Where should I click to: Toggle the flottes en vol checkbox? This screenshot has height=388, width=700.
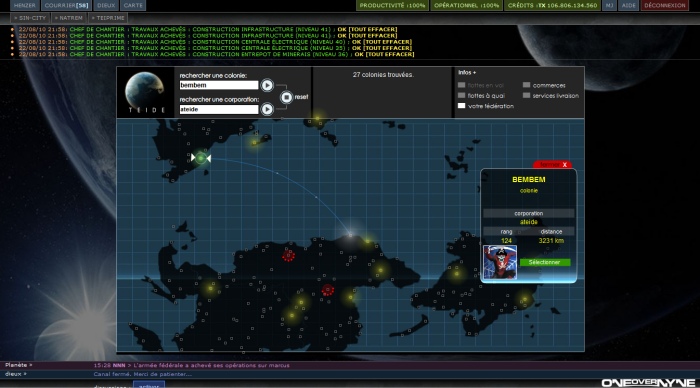click(x=462, y=85)
